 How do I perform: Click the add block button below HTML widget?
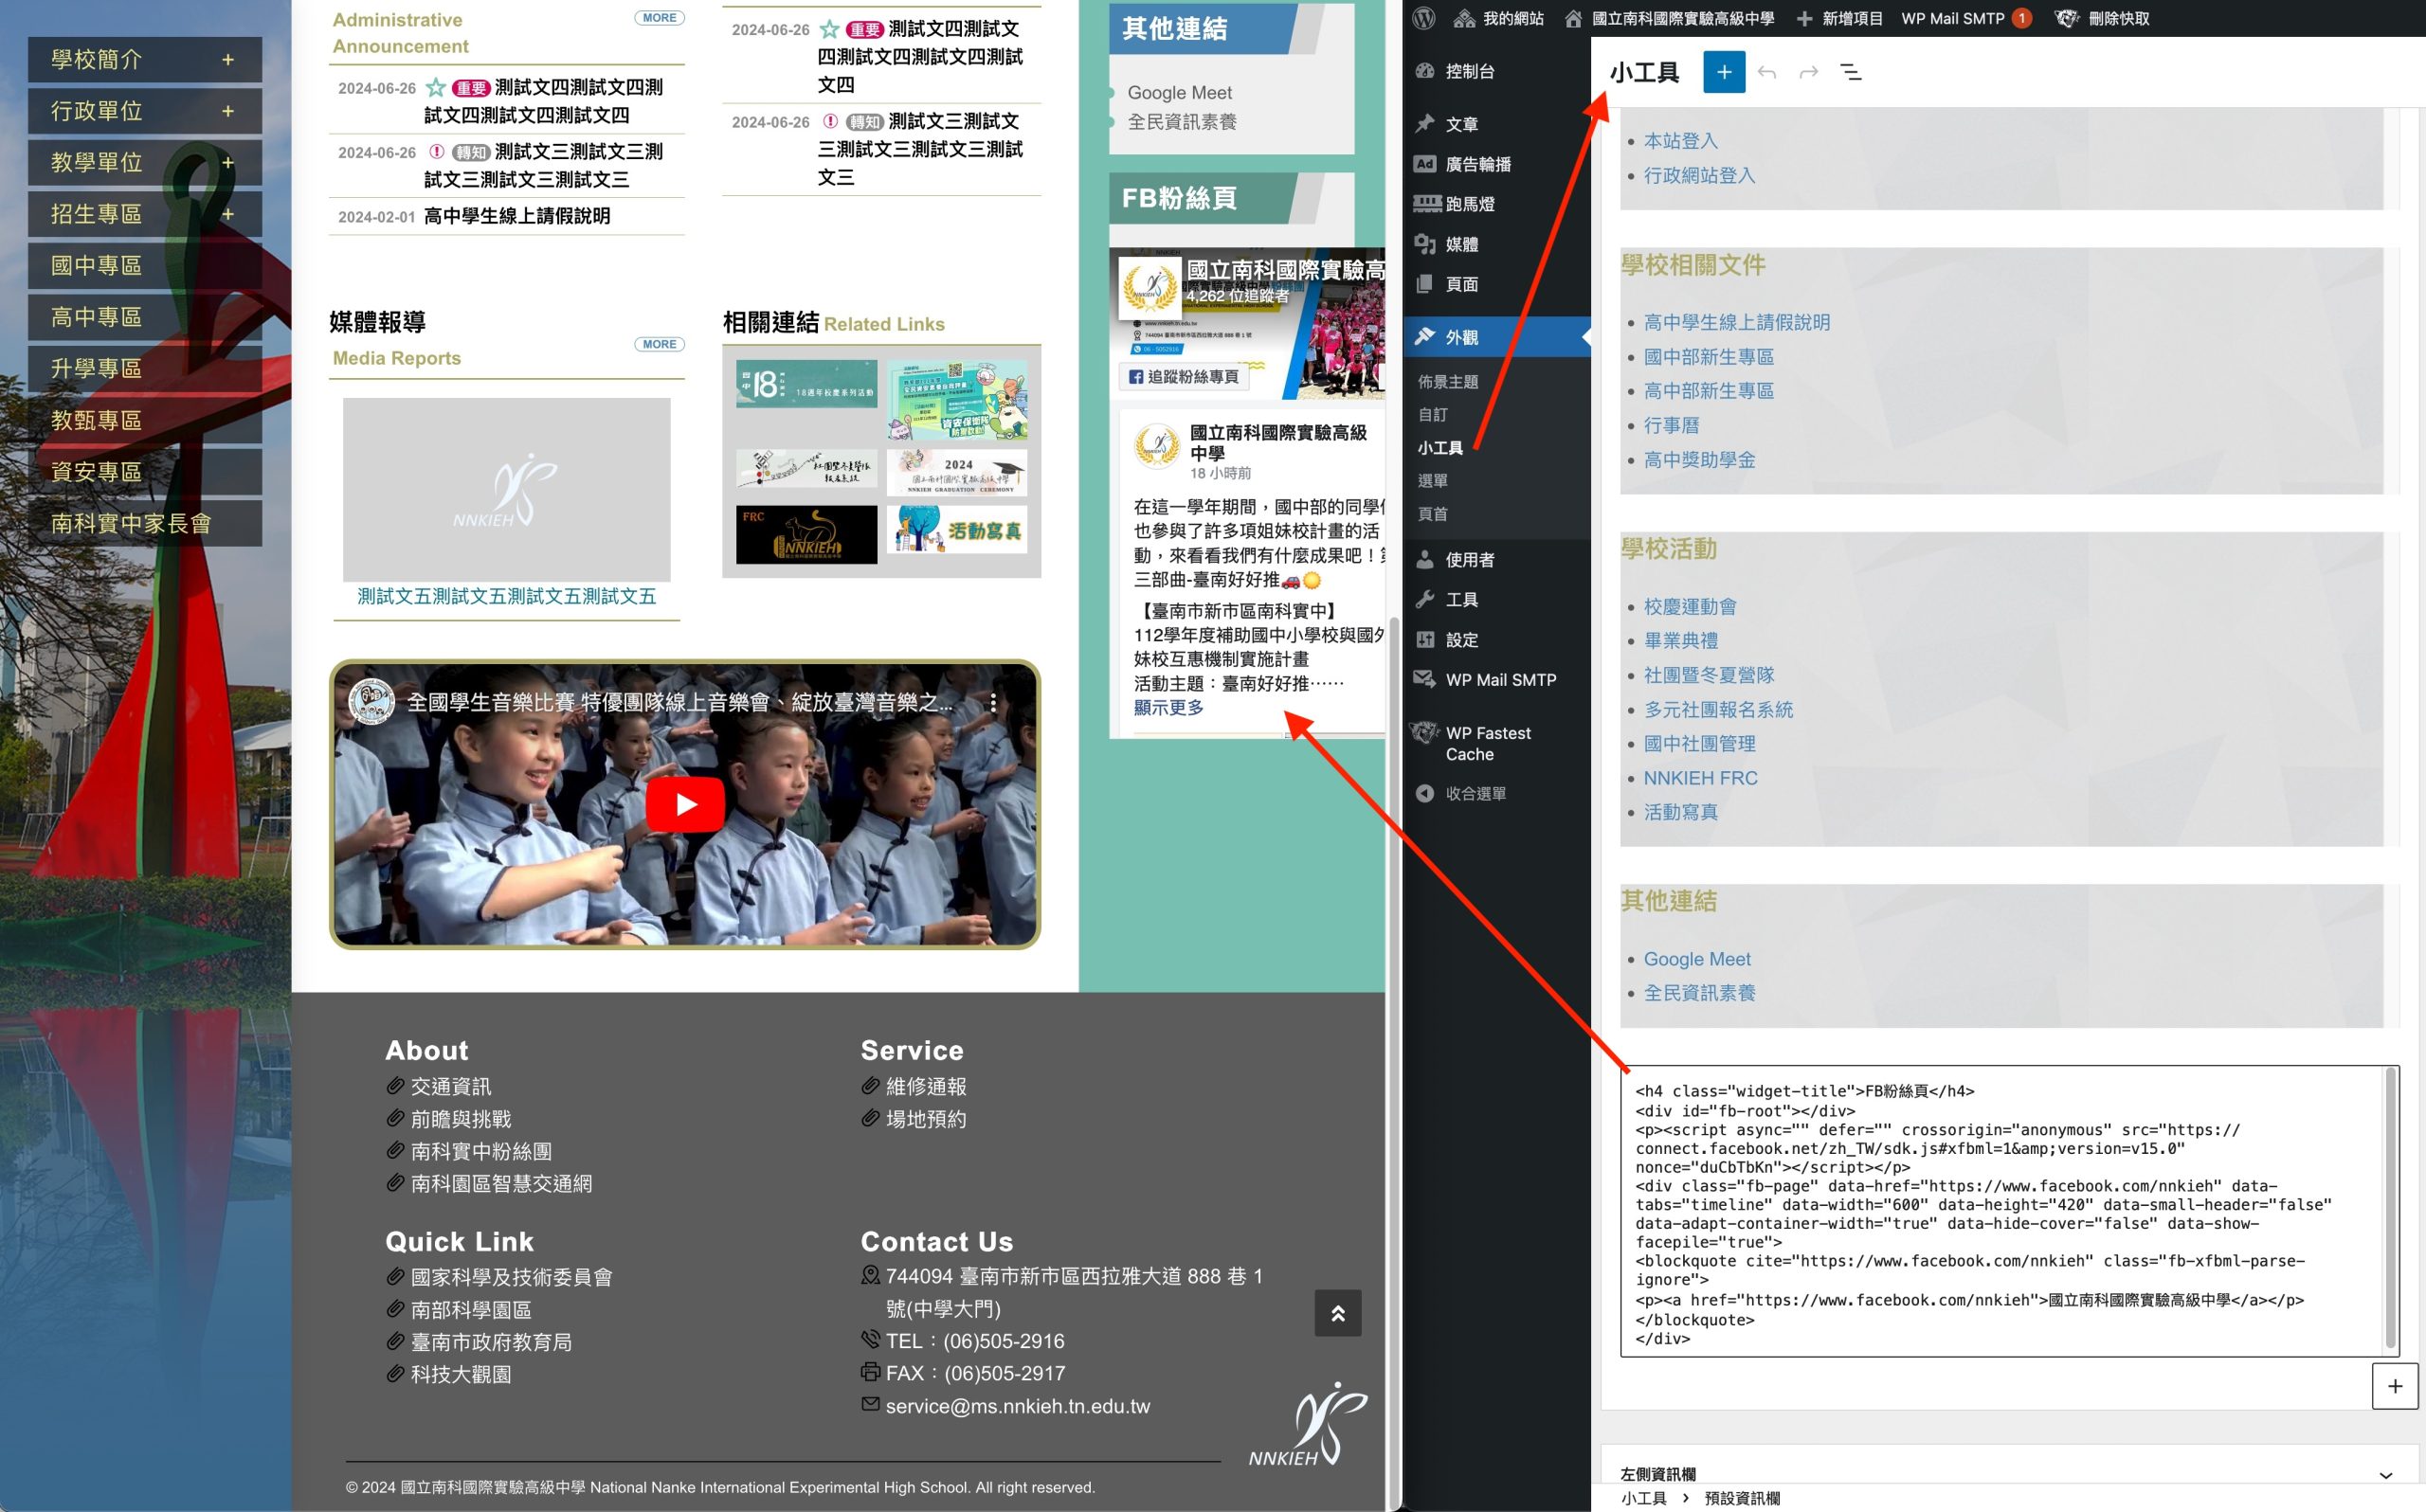pyautogui.click(x=2394, y=1386)
